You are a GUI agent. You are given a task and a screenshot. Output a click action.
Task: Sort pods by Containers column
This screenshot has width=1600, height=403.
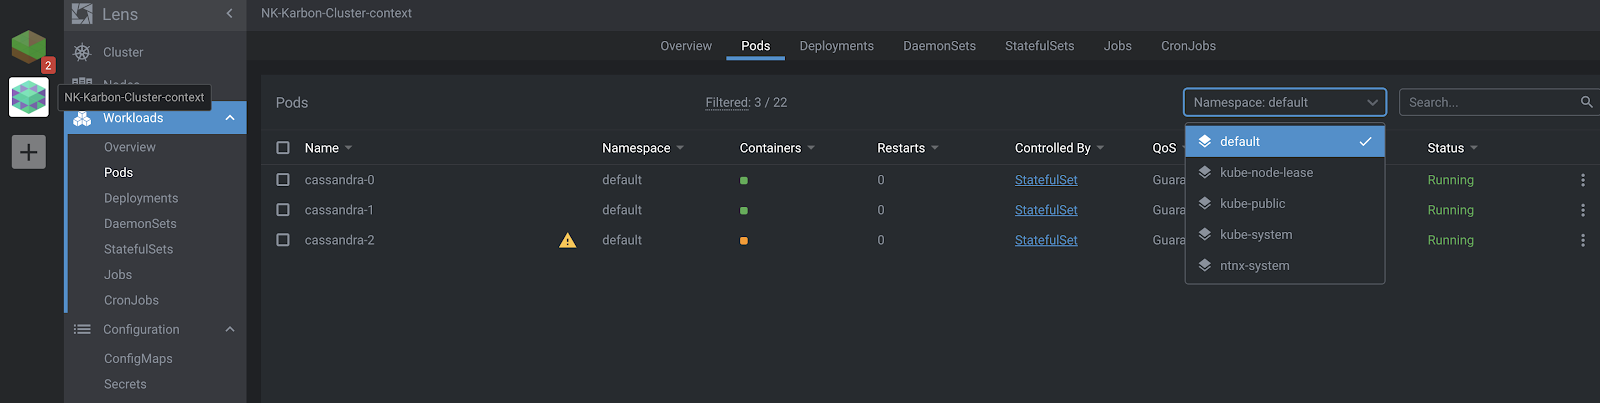coord(777,148)
